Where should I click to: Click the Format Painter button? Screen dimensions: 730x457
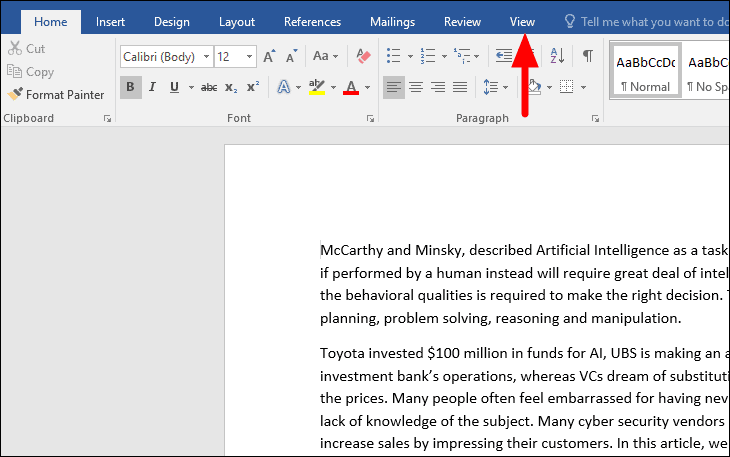click(x=56, y=95)
